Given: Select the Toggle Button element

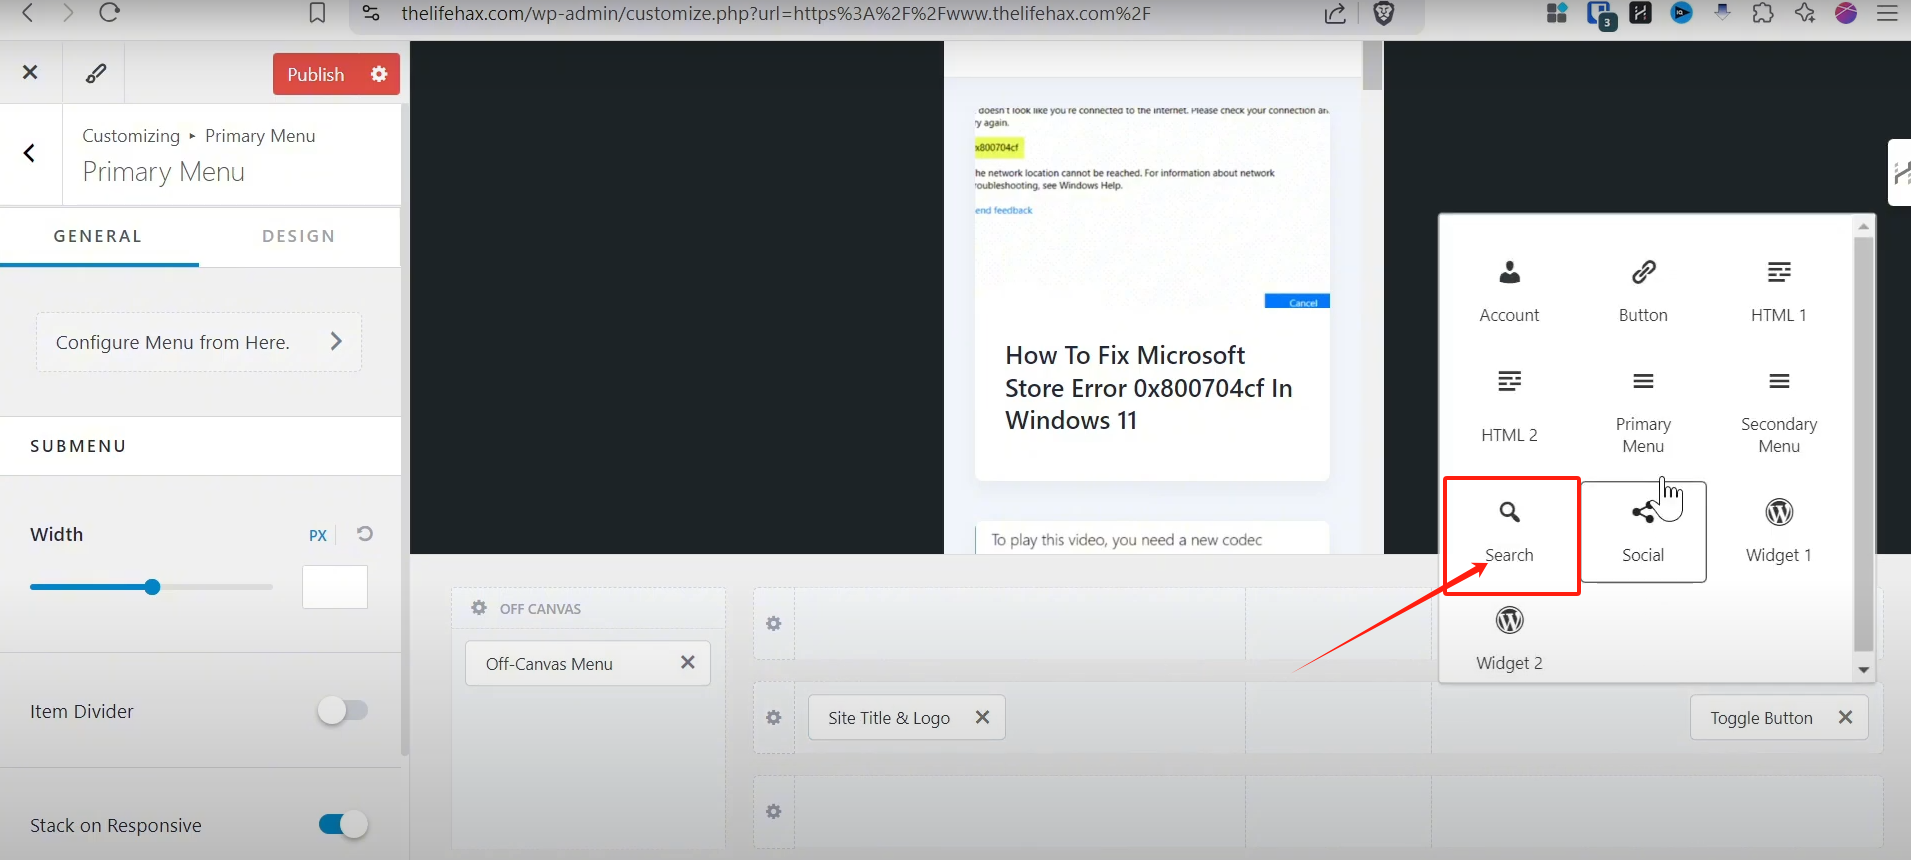Looking at the screenshot, I should (1761, 717).
